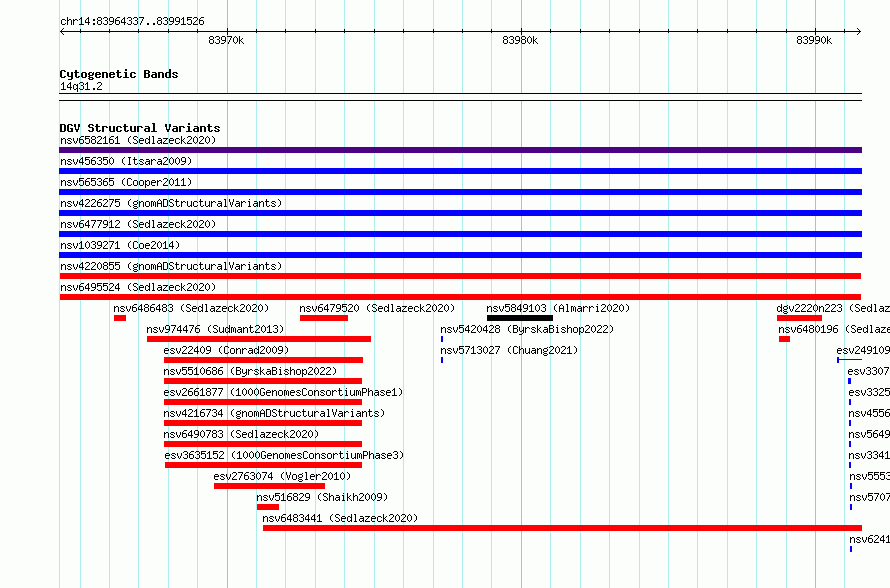The width and height of the screenshot is (890, 588).
Task: Open esv2763074 (Vogler2010) label
Action: click(282, 476)
